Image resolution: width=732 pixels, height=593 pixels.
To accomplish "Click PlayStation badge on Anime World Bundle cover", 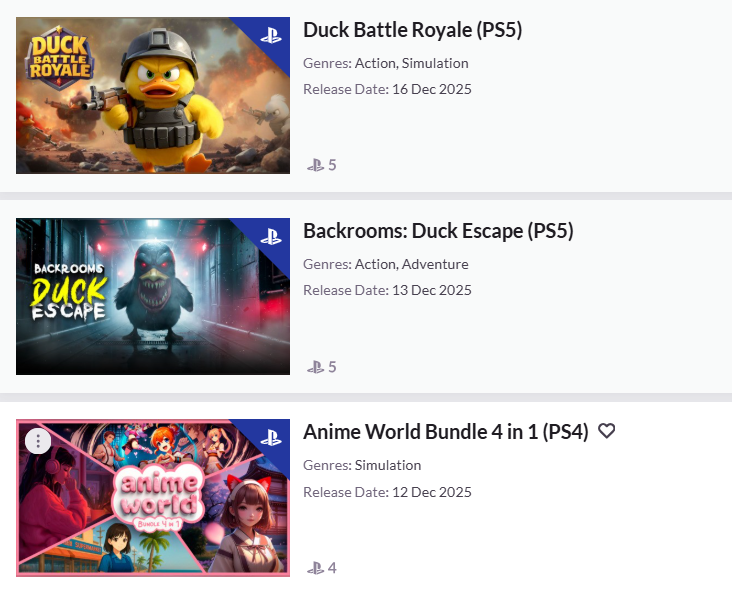I will 271,438.
